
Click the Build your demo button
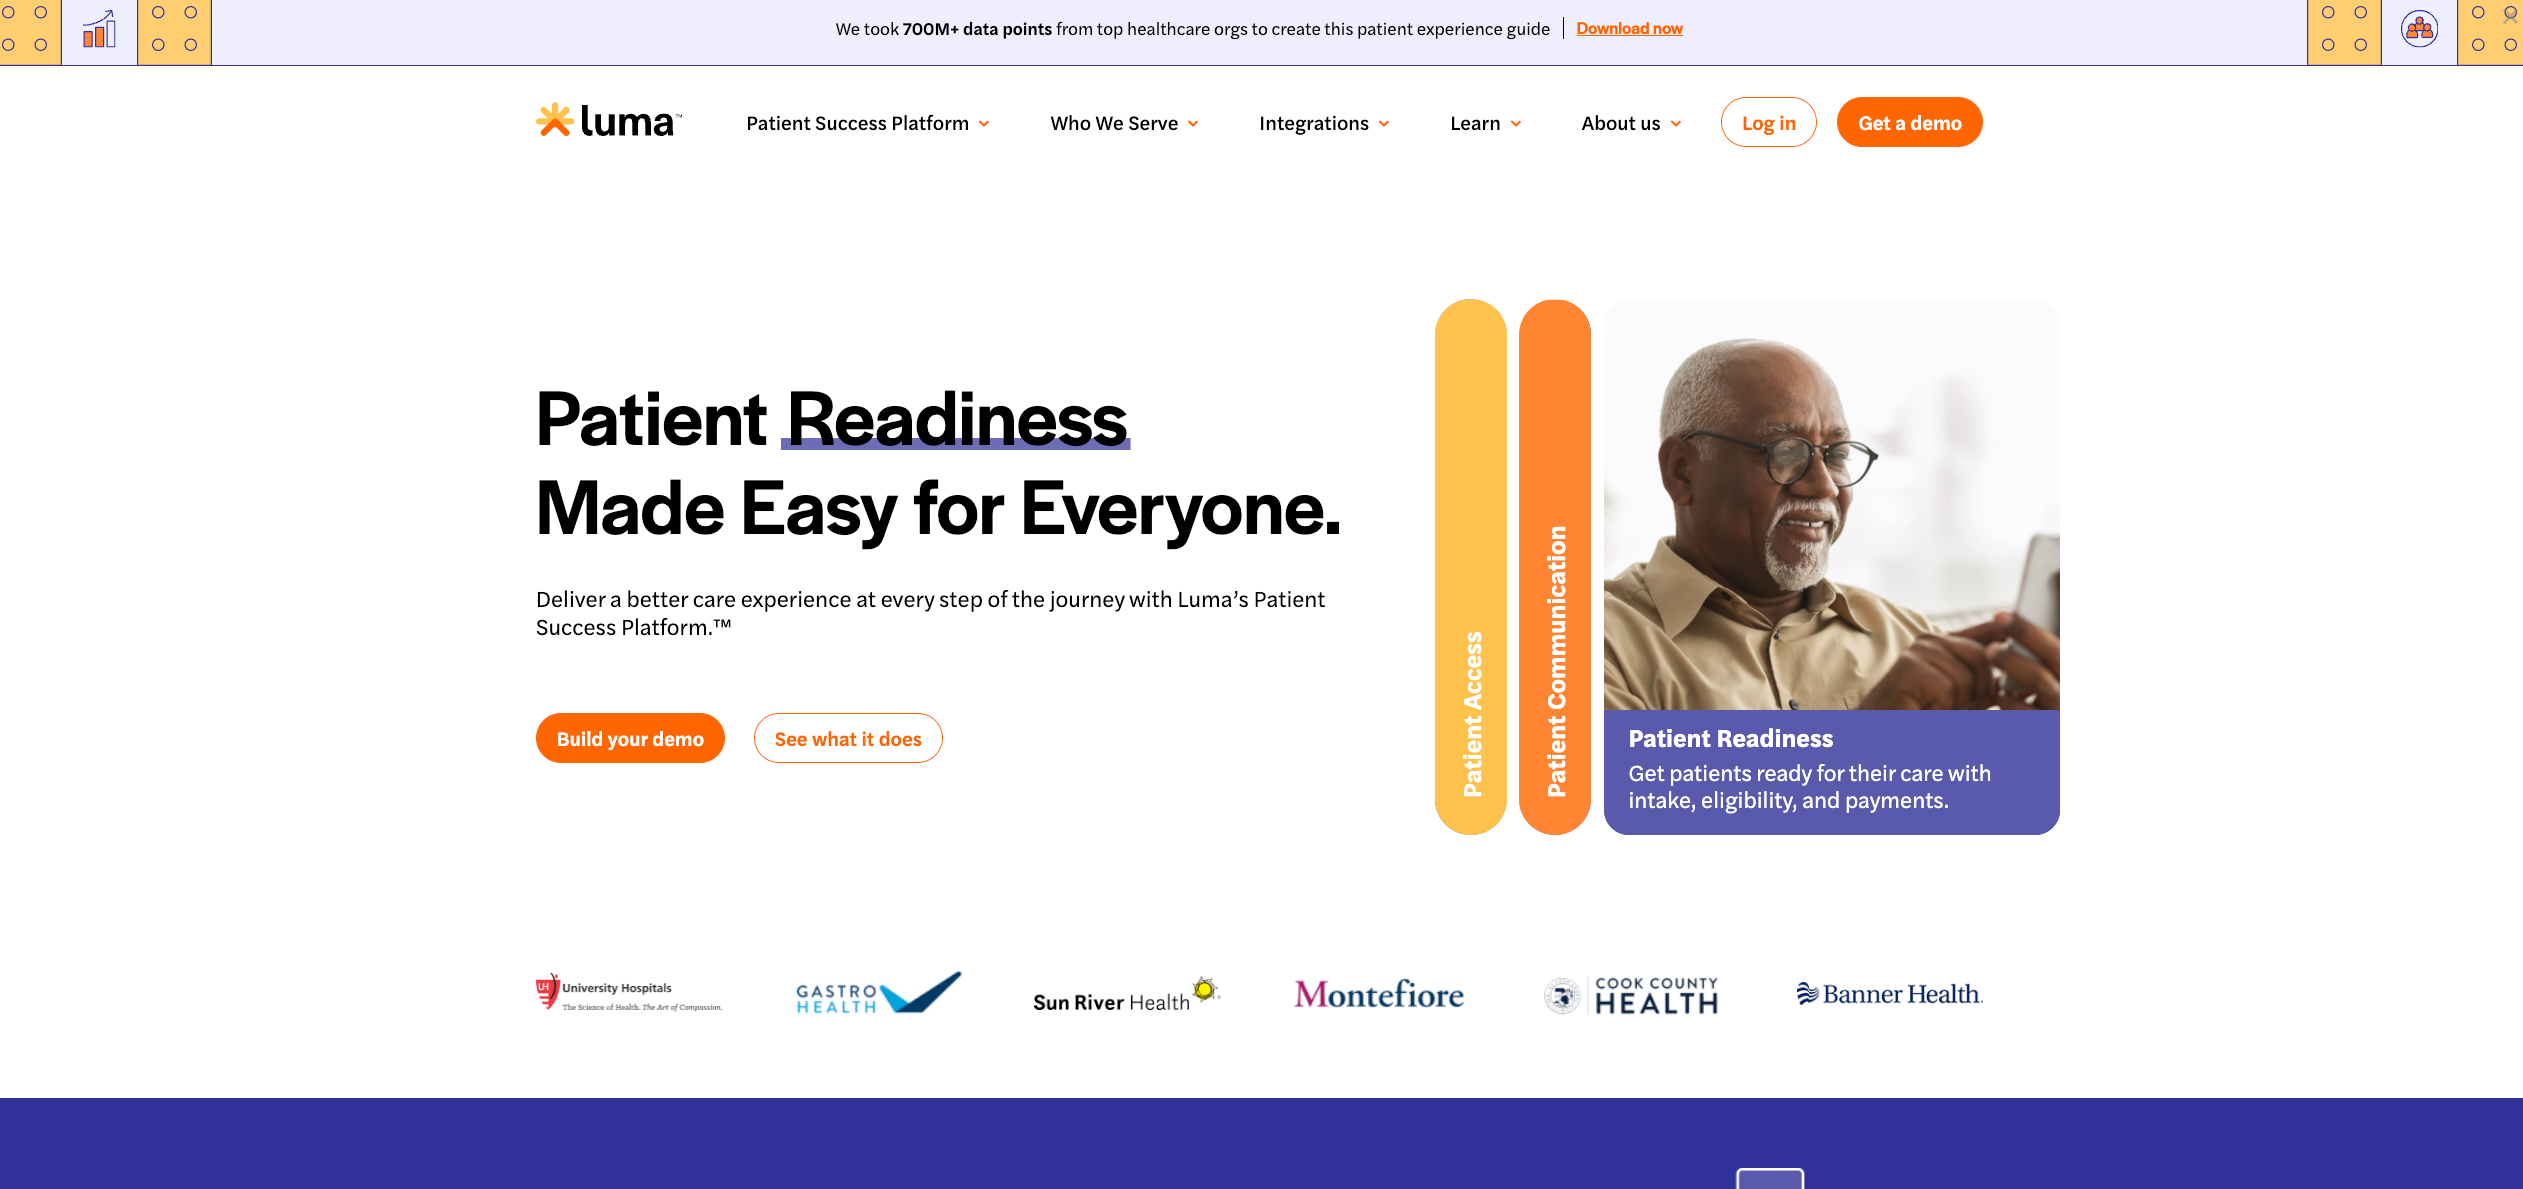point(629,737)
